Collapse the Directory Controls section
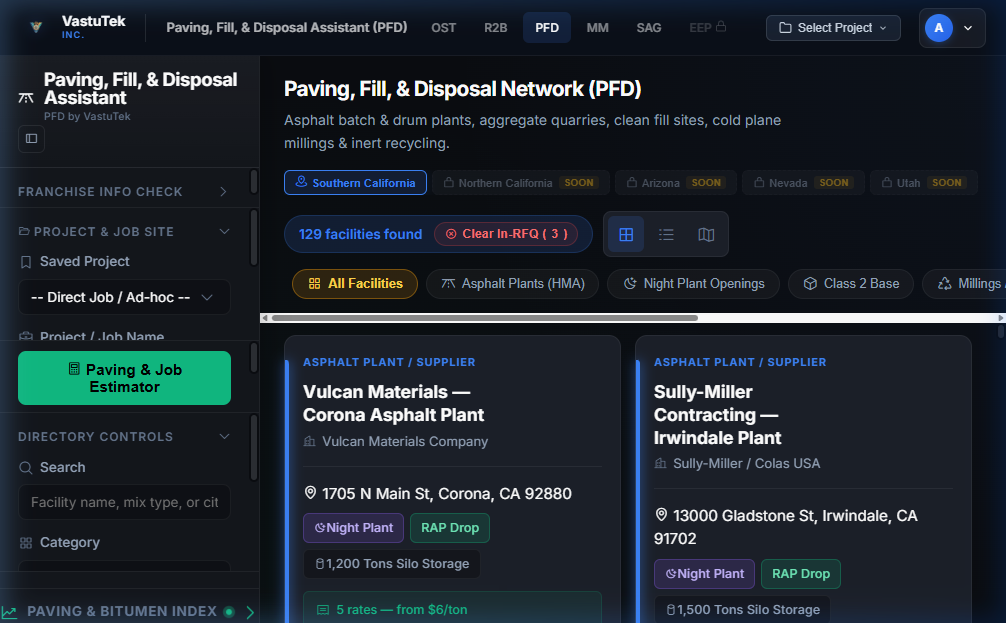This screenshot has width=1006, height=623. (123, 436)
